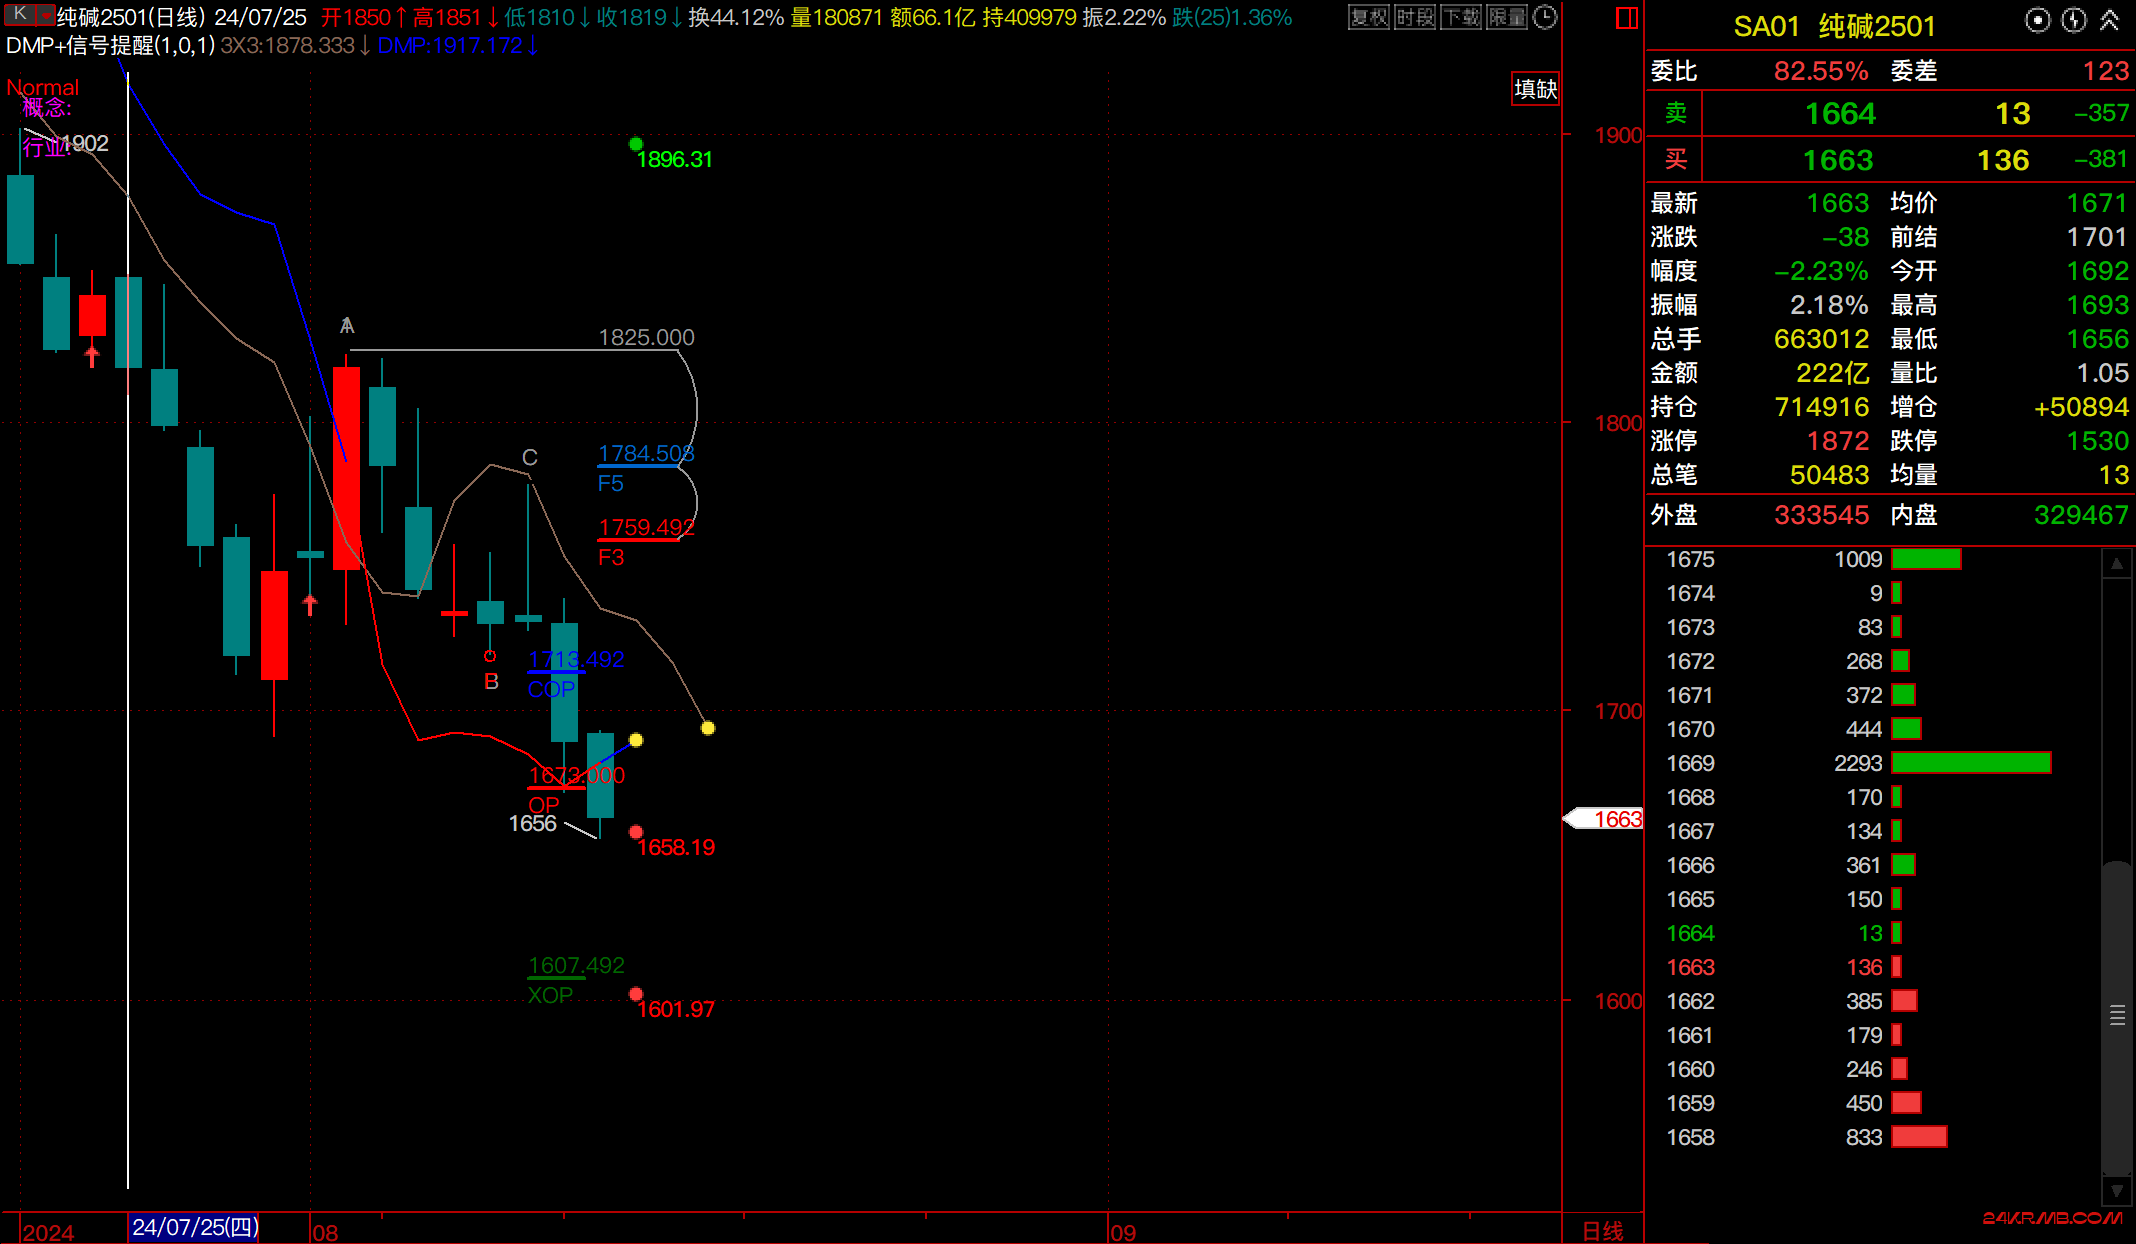2136x1244 pixels.
Task: Click the 08 month marker on timeline
Action: (x=325, y=1232)
